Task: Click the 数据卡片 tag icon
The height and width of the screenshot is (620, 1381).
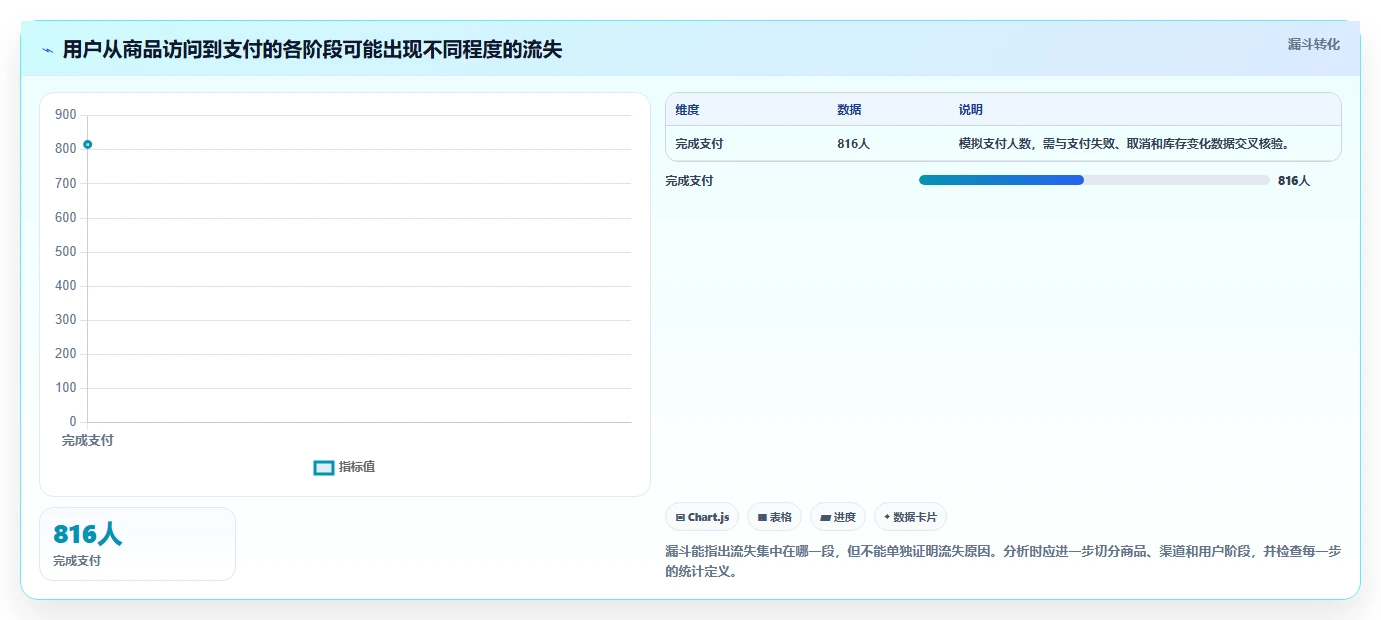Action: (887, 518)
